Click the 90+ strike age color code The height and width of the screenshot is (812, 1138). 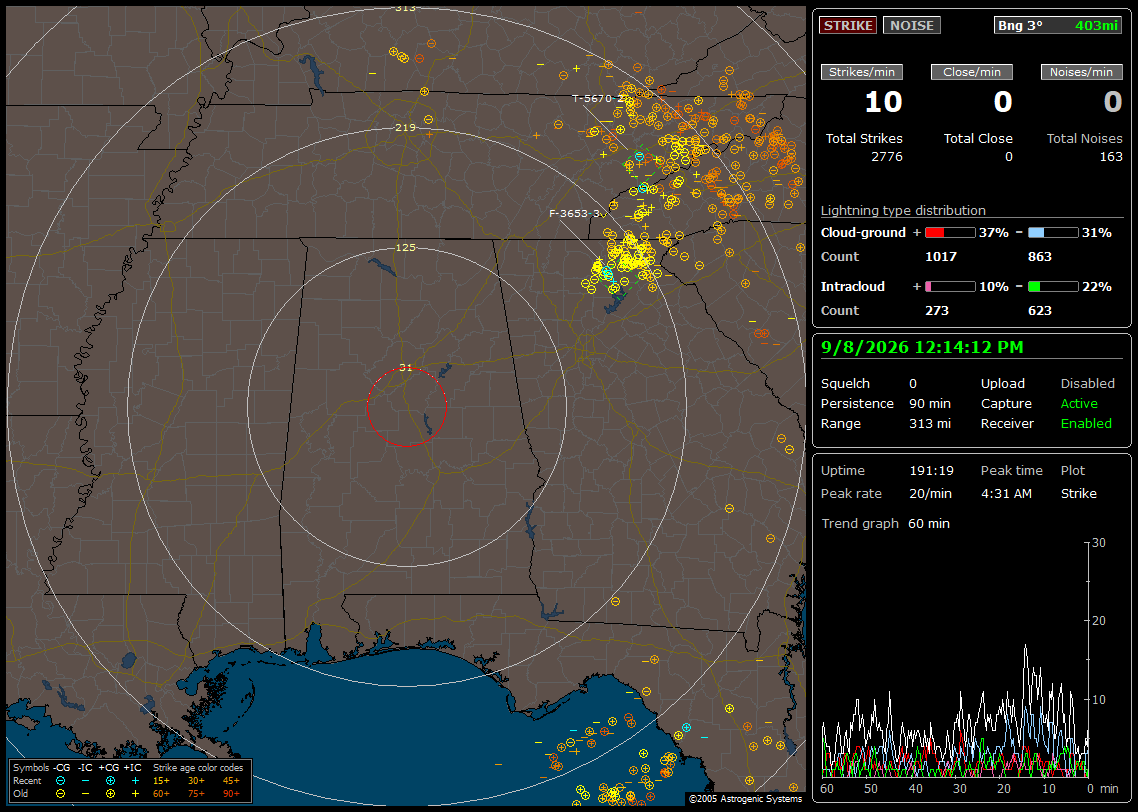click(232, 794)
